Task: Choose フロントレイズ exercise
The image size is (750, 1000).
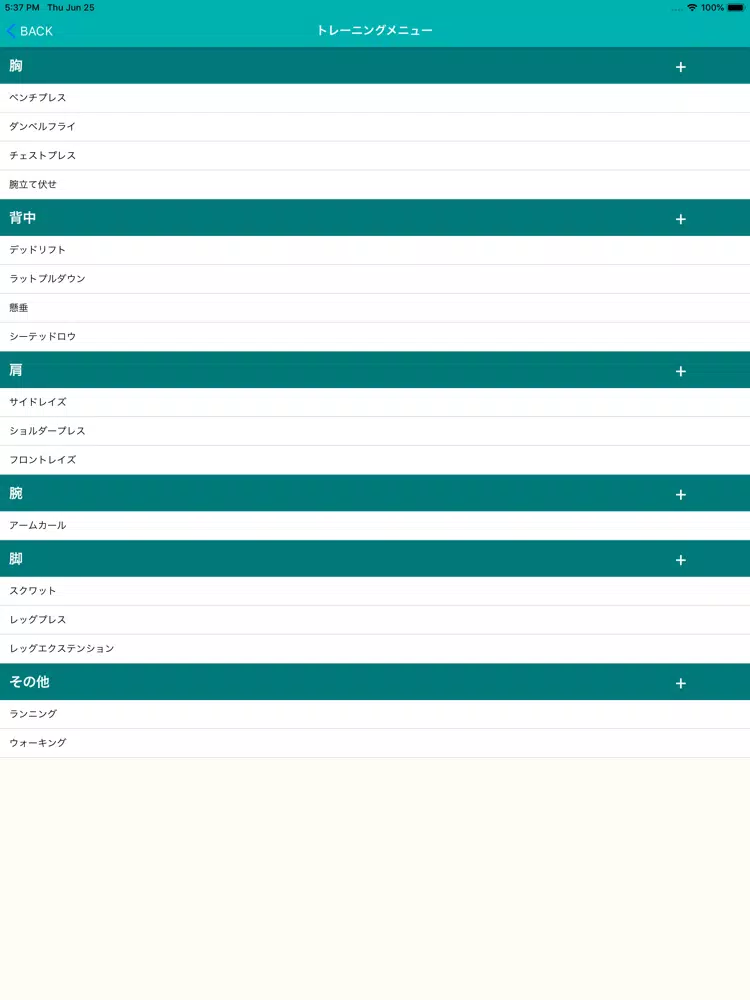Action: pos(375,460)
